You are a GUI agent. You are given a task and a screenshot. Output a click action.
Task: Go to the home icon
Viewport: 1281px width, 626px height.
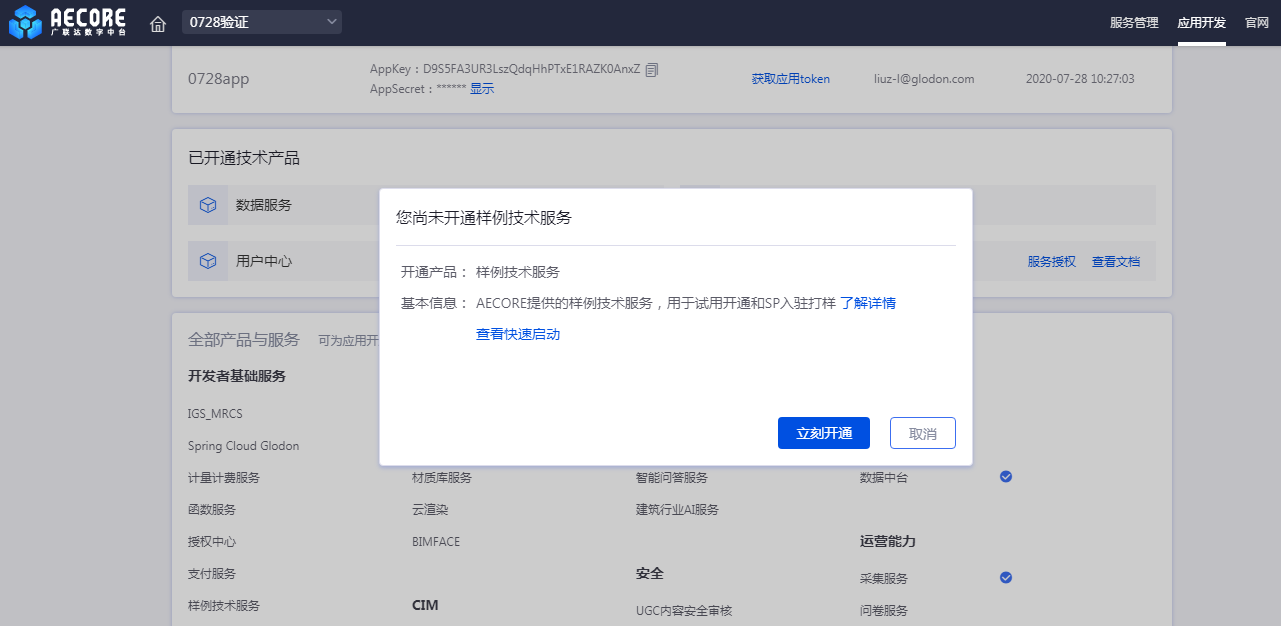[x=158, y=23]
